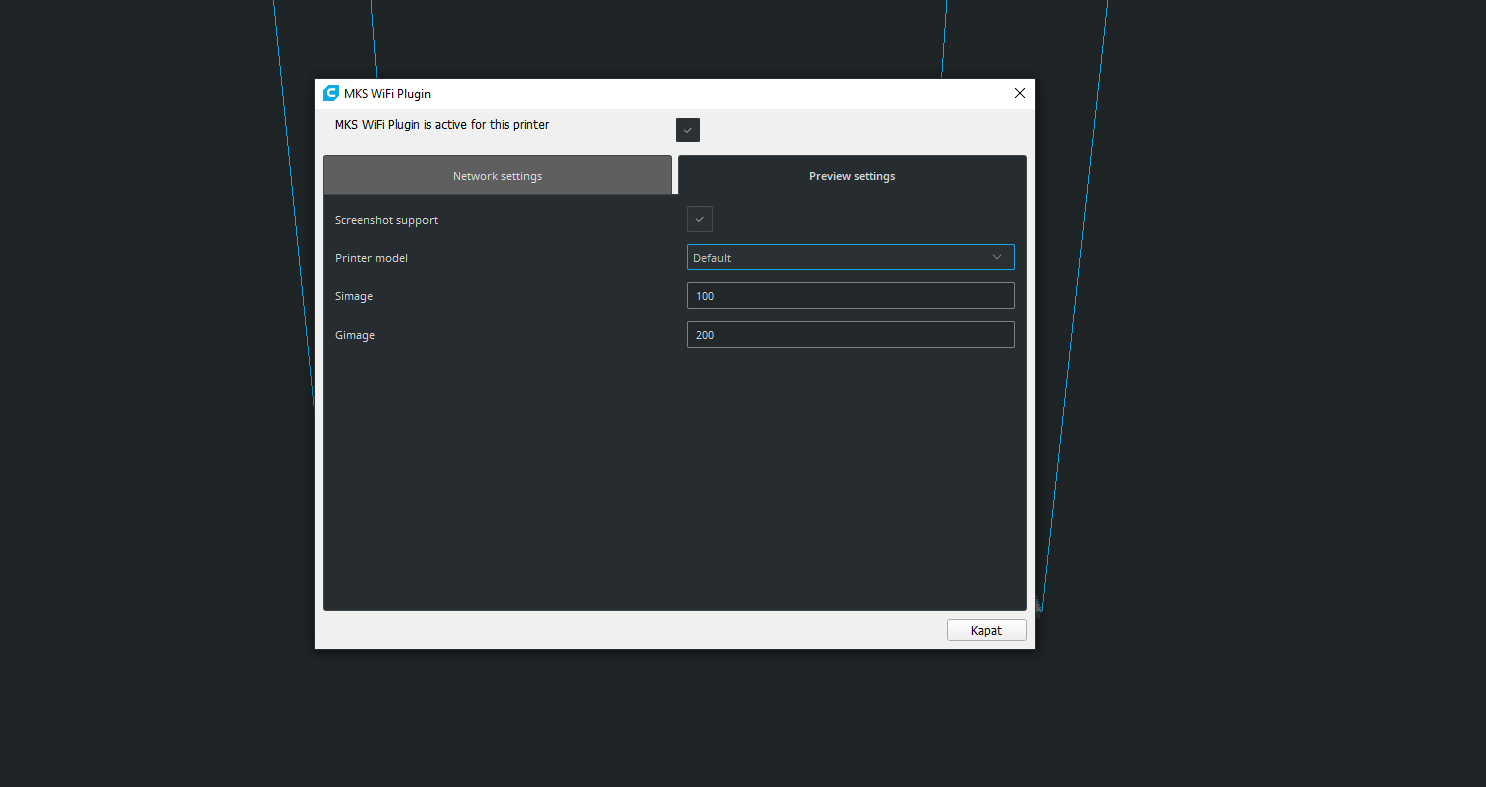Expand the Printer model chevron arrow
The height and width of the screenshot is (787, 1486).
996,257
